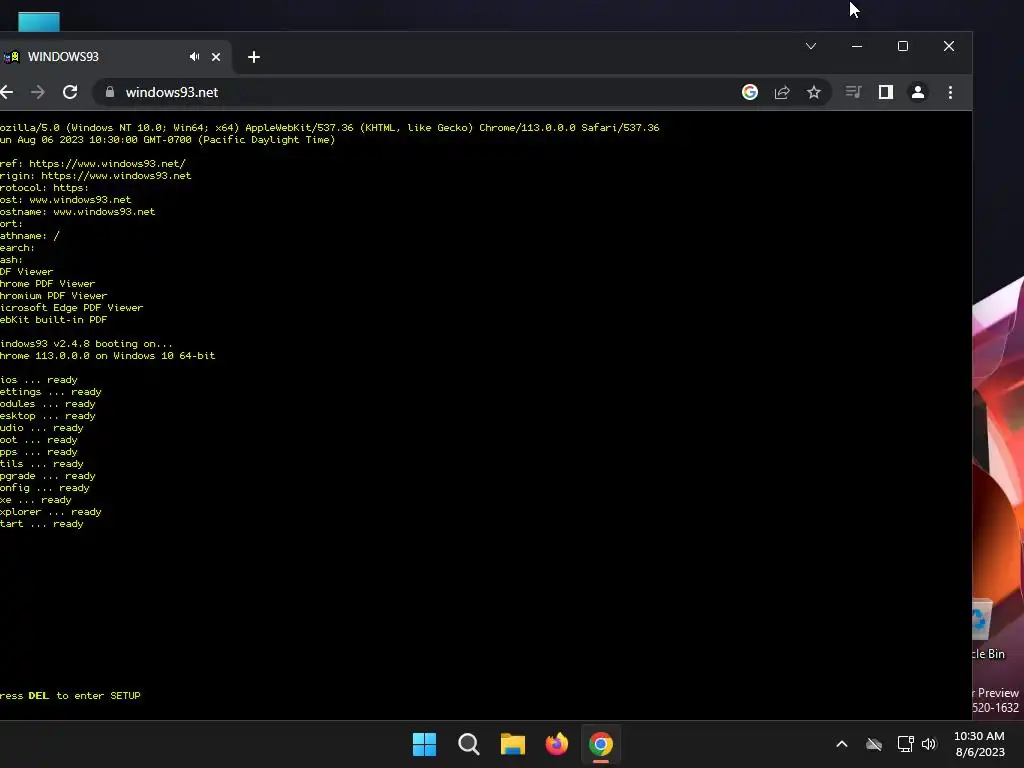
Task: Launch File Explorer from the taskbar
Action: coord(513,744)
